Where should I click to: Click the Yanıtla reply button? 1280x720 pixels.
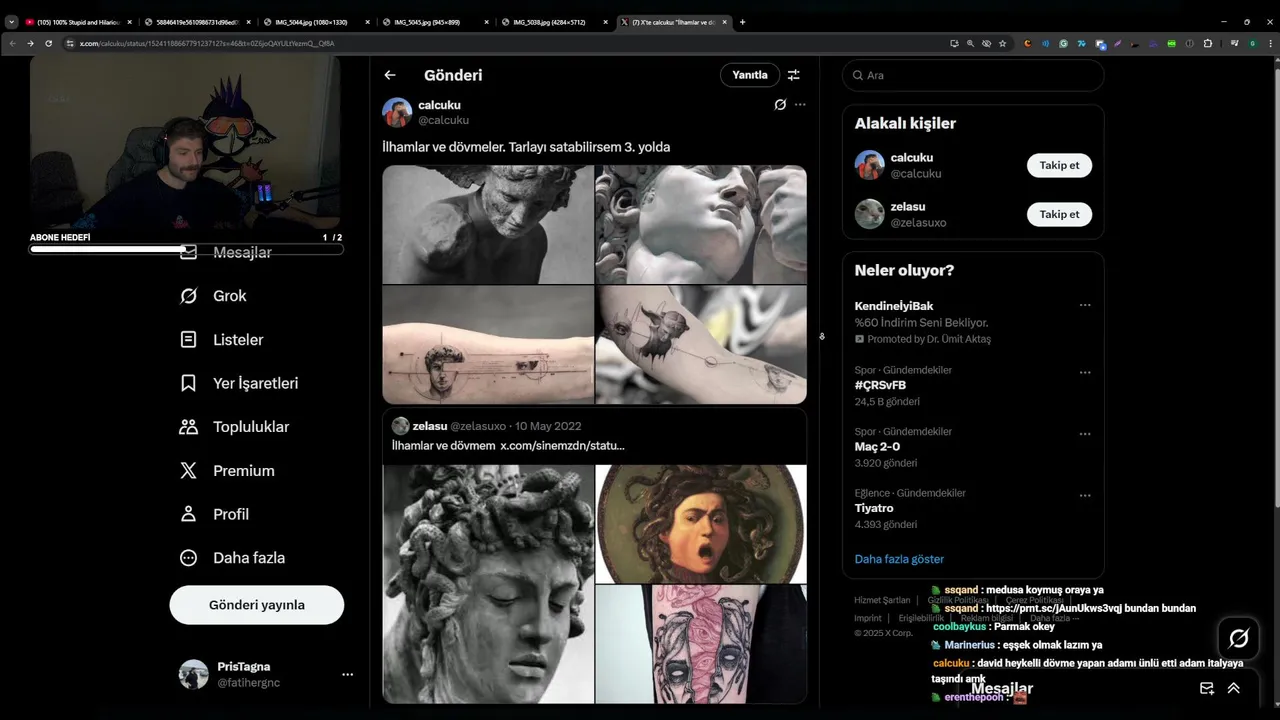(x=750, y=75)
